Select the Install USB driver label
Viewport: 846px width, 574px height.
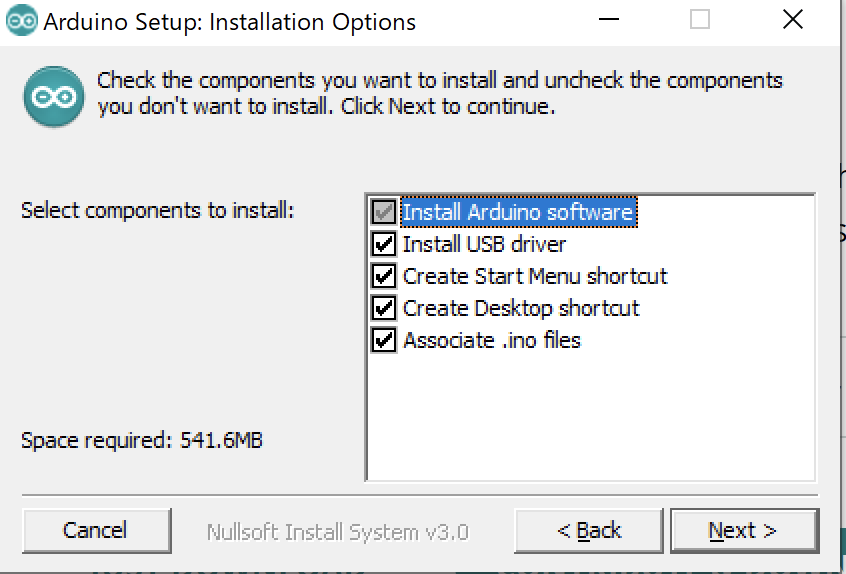484,244
